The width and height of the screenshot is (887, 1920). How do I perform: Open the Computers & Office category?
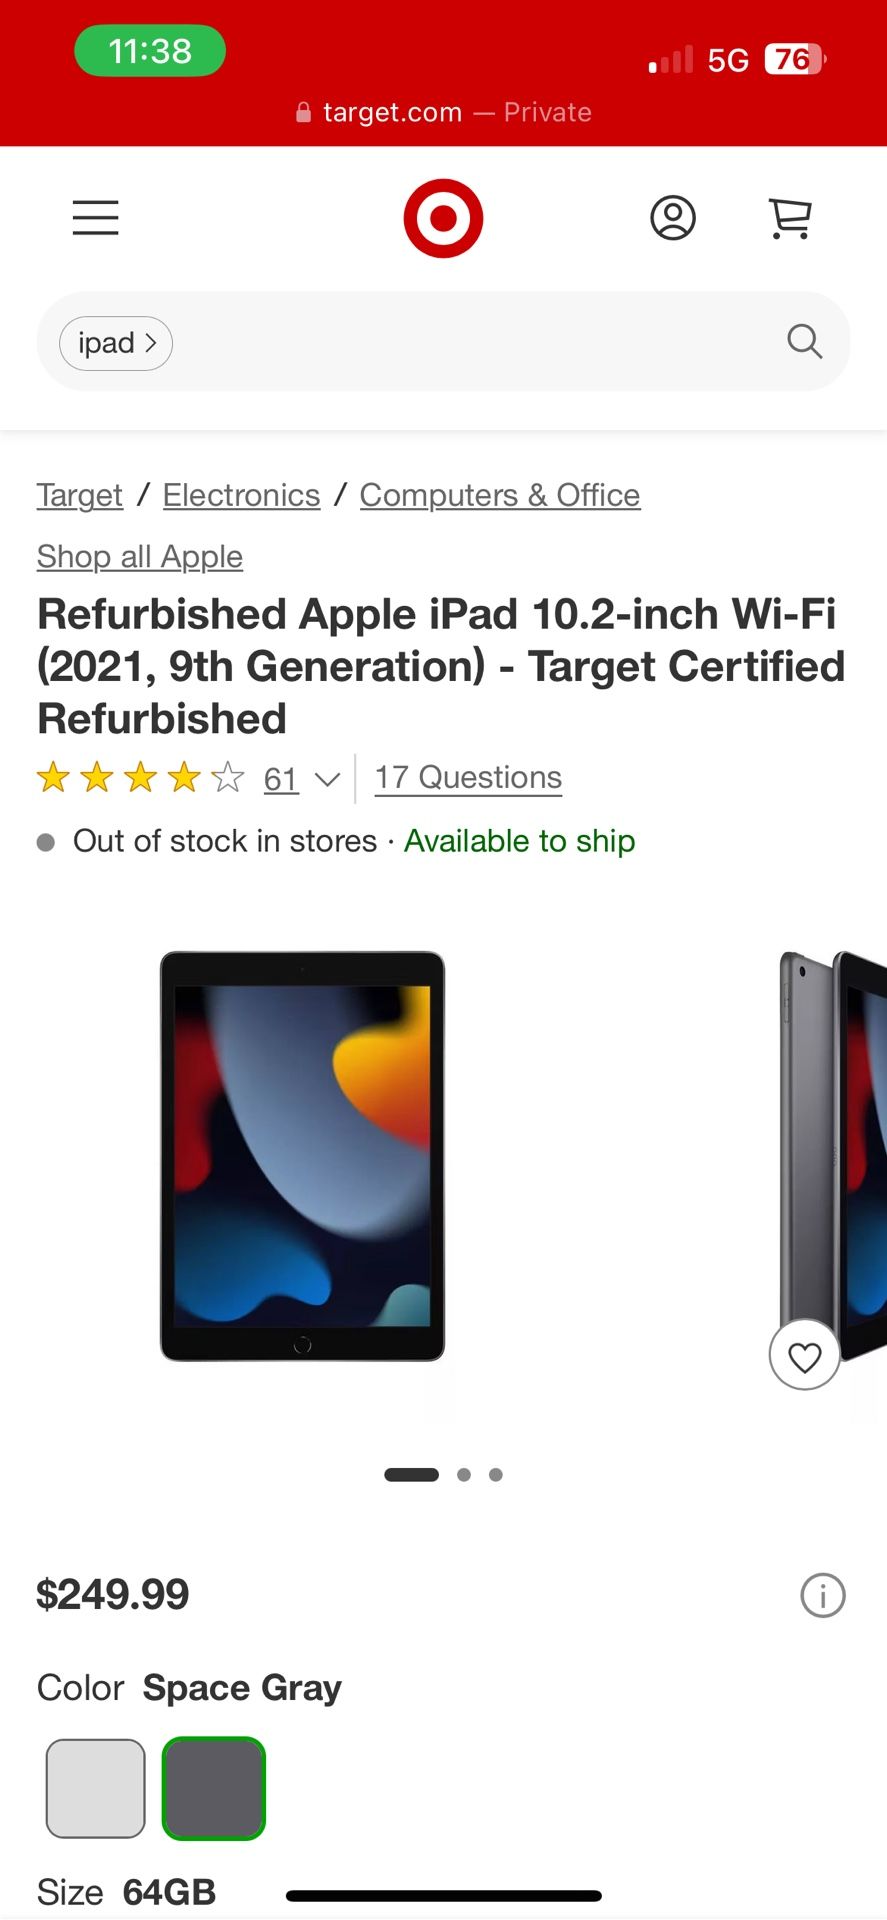pos(499,494)
